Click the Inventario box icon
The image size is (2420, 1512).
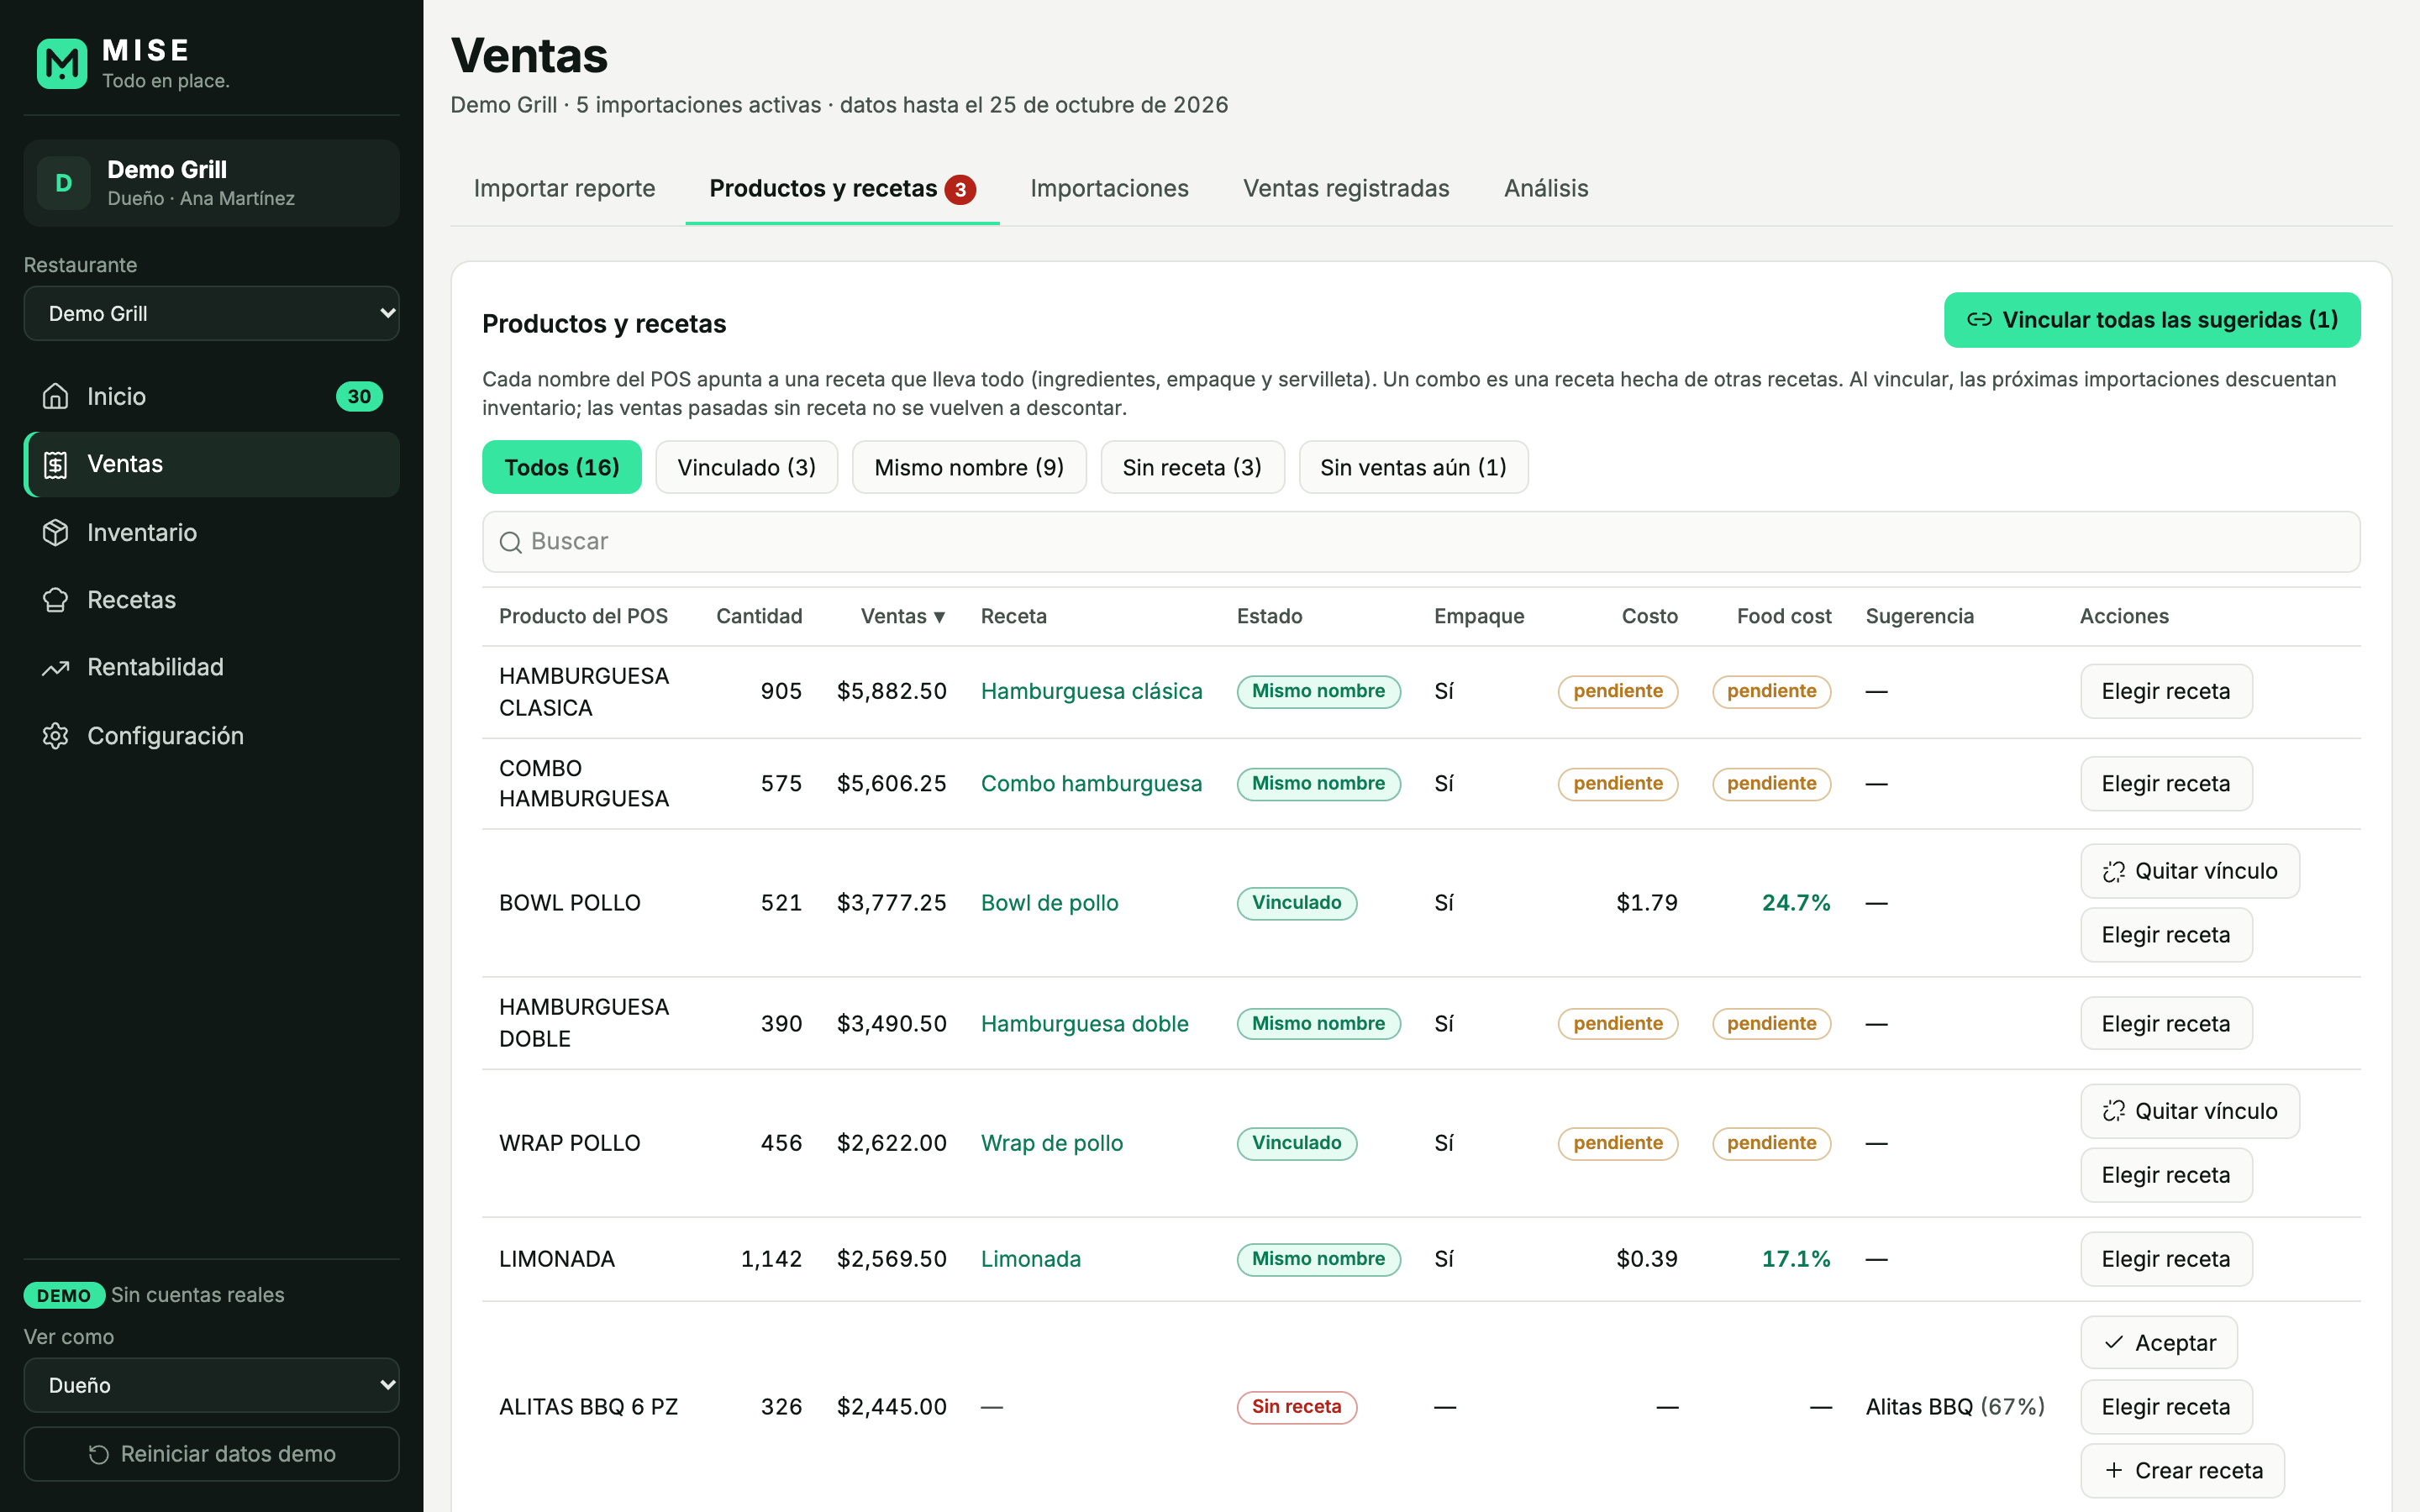tap(56, 532)
